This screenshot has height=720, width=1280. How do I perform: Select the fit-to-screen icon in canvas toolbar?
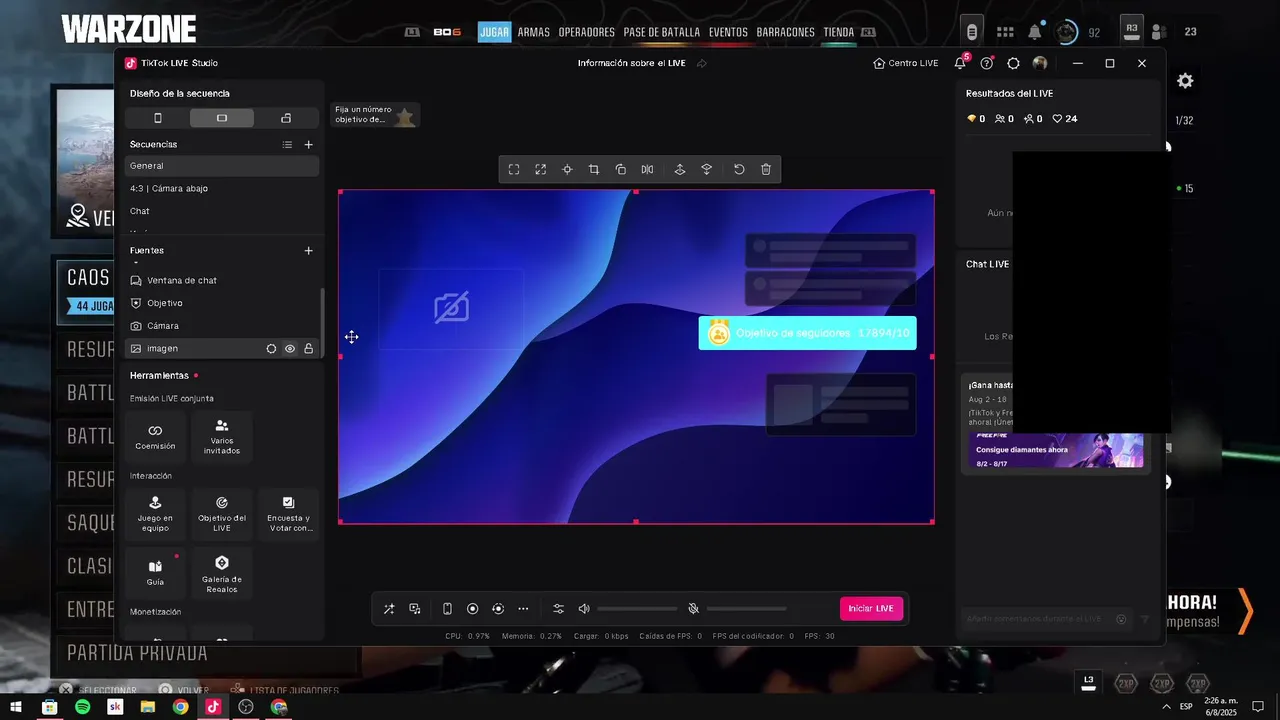[514, 170]
